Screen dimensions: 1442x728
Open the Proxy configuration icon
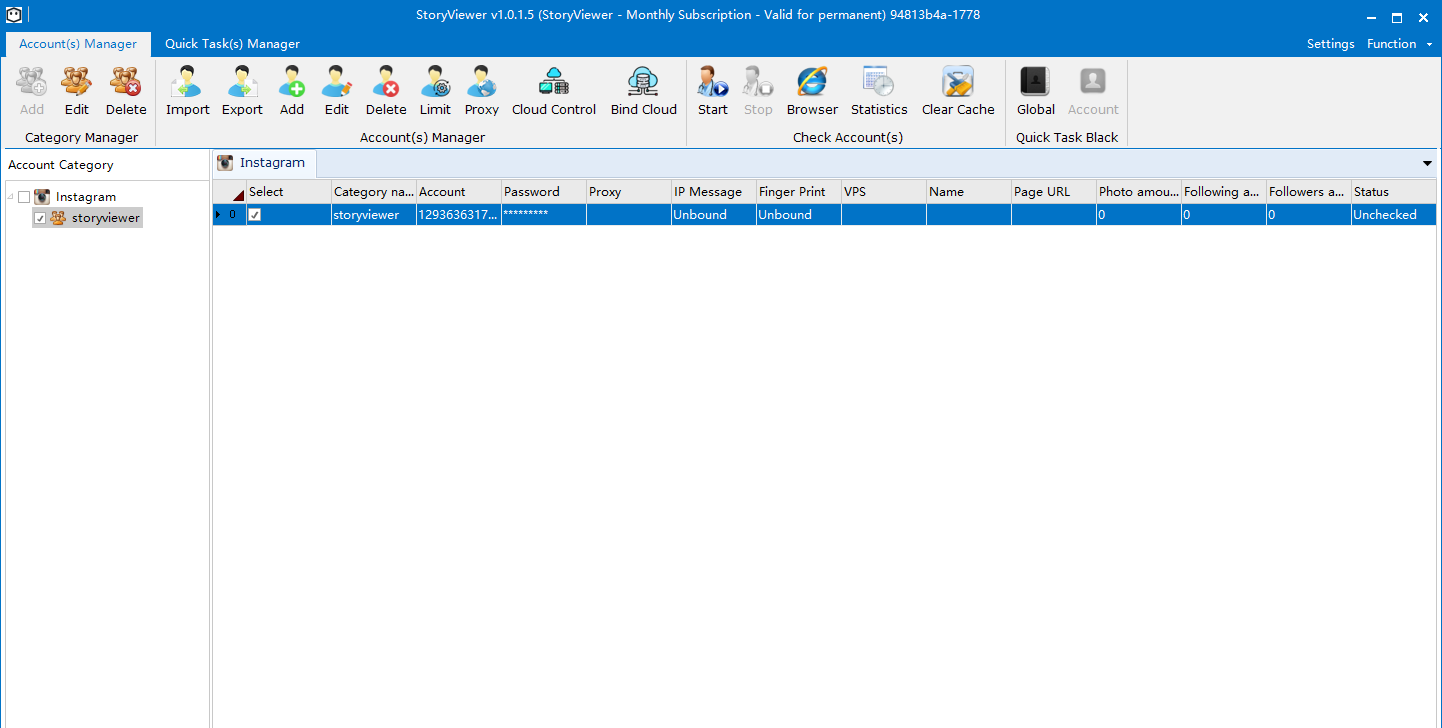pyautogui.click(x=482, y=91)
